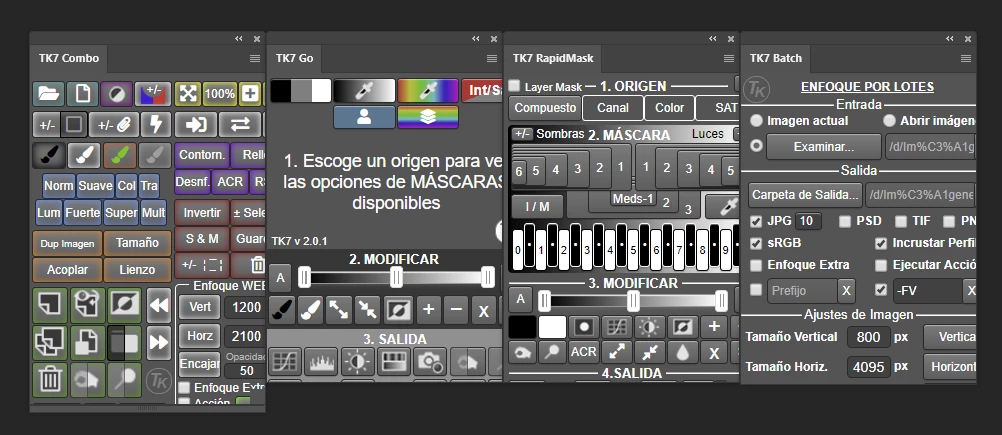
Task: Enable Enfoque Extra checkbox in TK7 Batch
Action: [756, 265]
